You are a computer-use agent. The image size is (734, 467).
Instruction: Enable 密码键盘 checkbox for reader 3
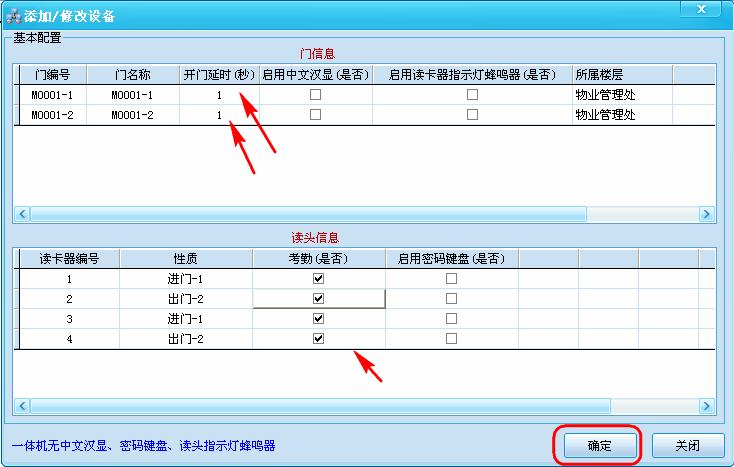point(452,319)
